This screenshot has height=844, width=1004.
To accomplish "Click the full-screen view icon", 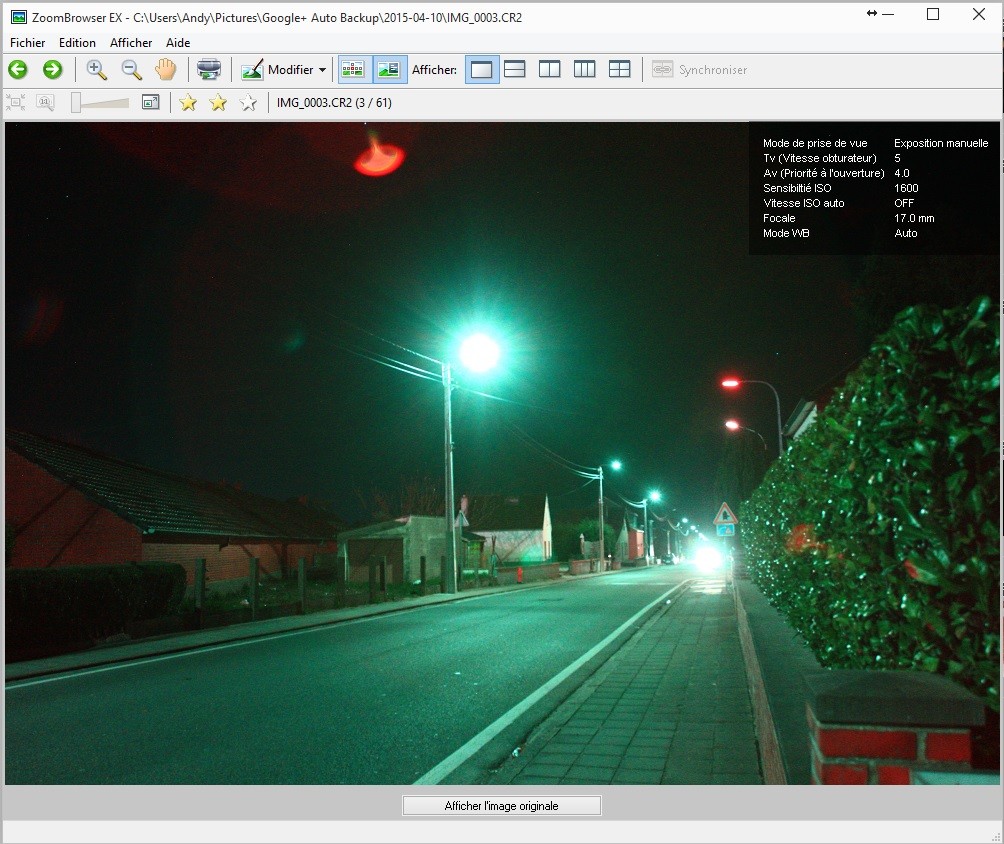I will click(x=150, y=102).
